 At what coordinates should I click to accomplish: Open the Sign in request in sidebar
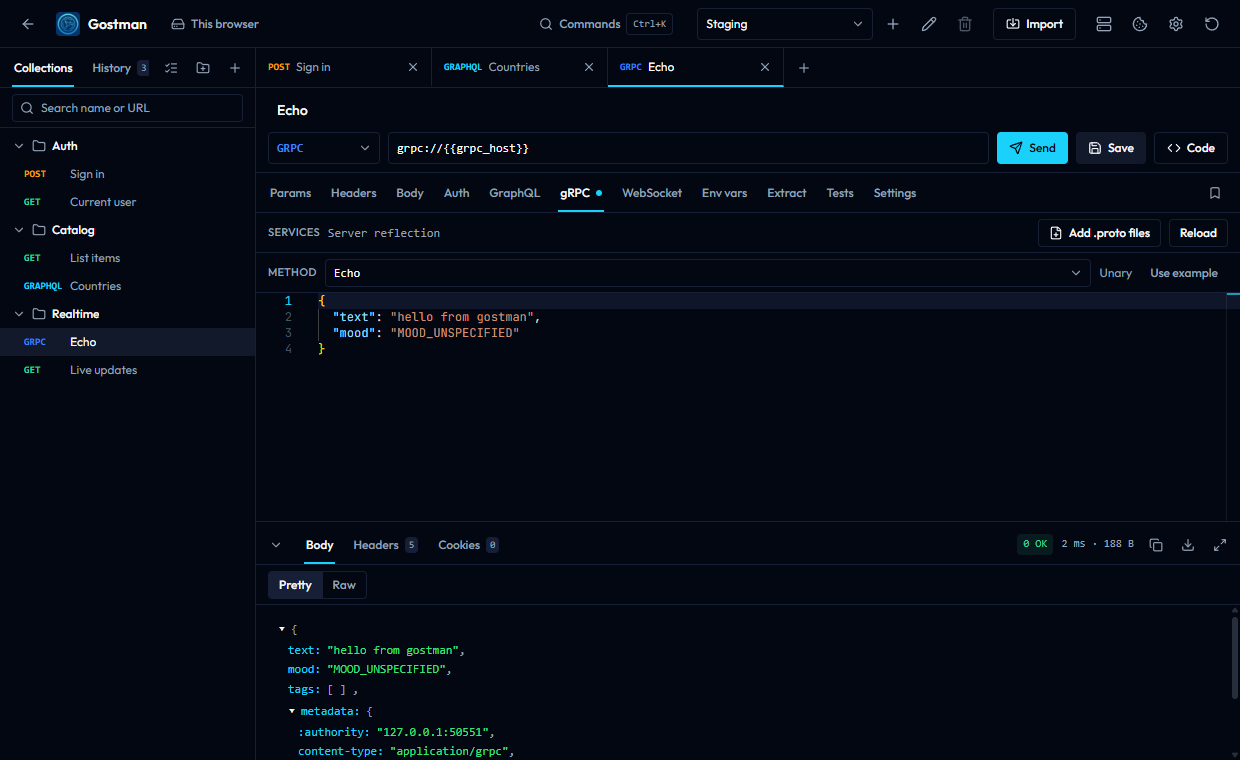coord(127,174)
